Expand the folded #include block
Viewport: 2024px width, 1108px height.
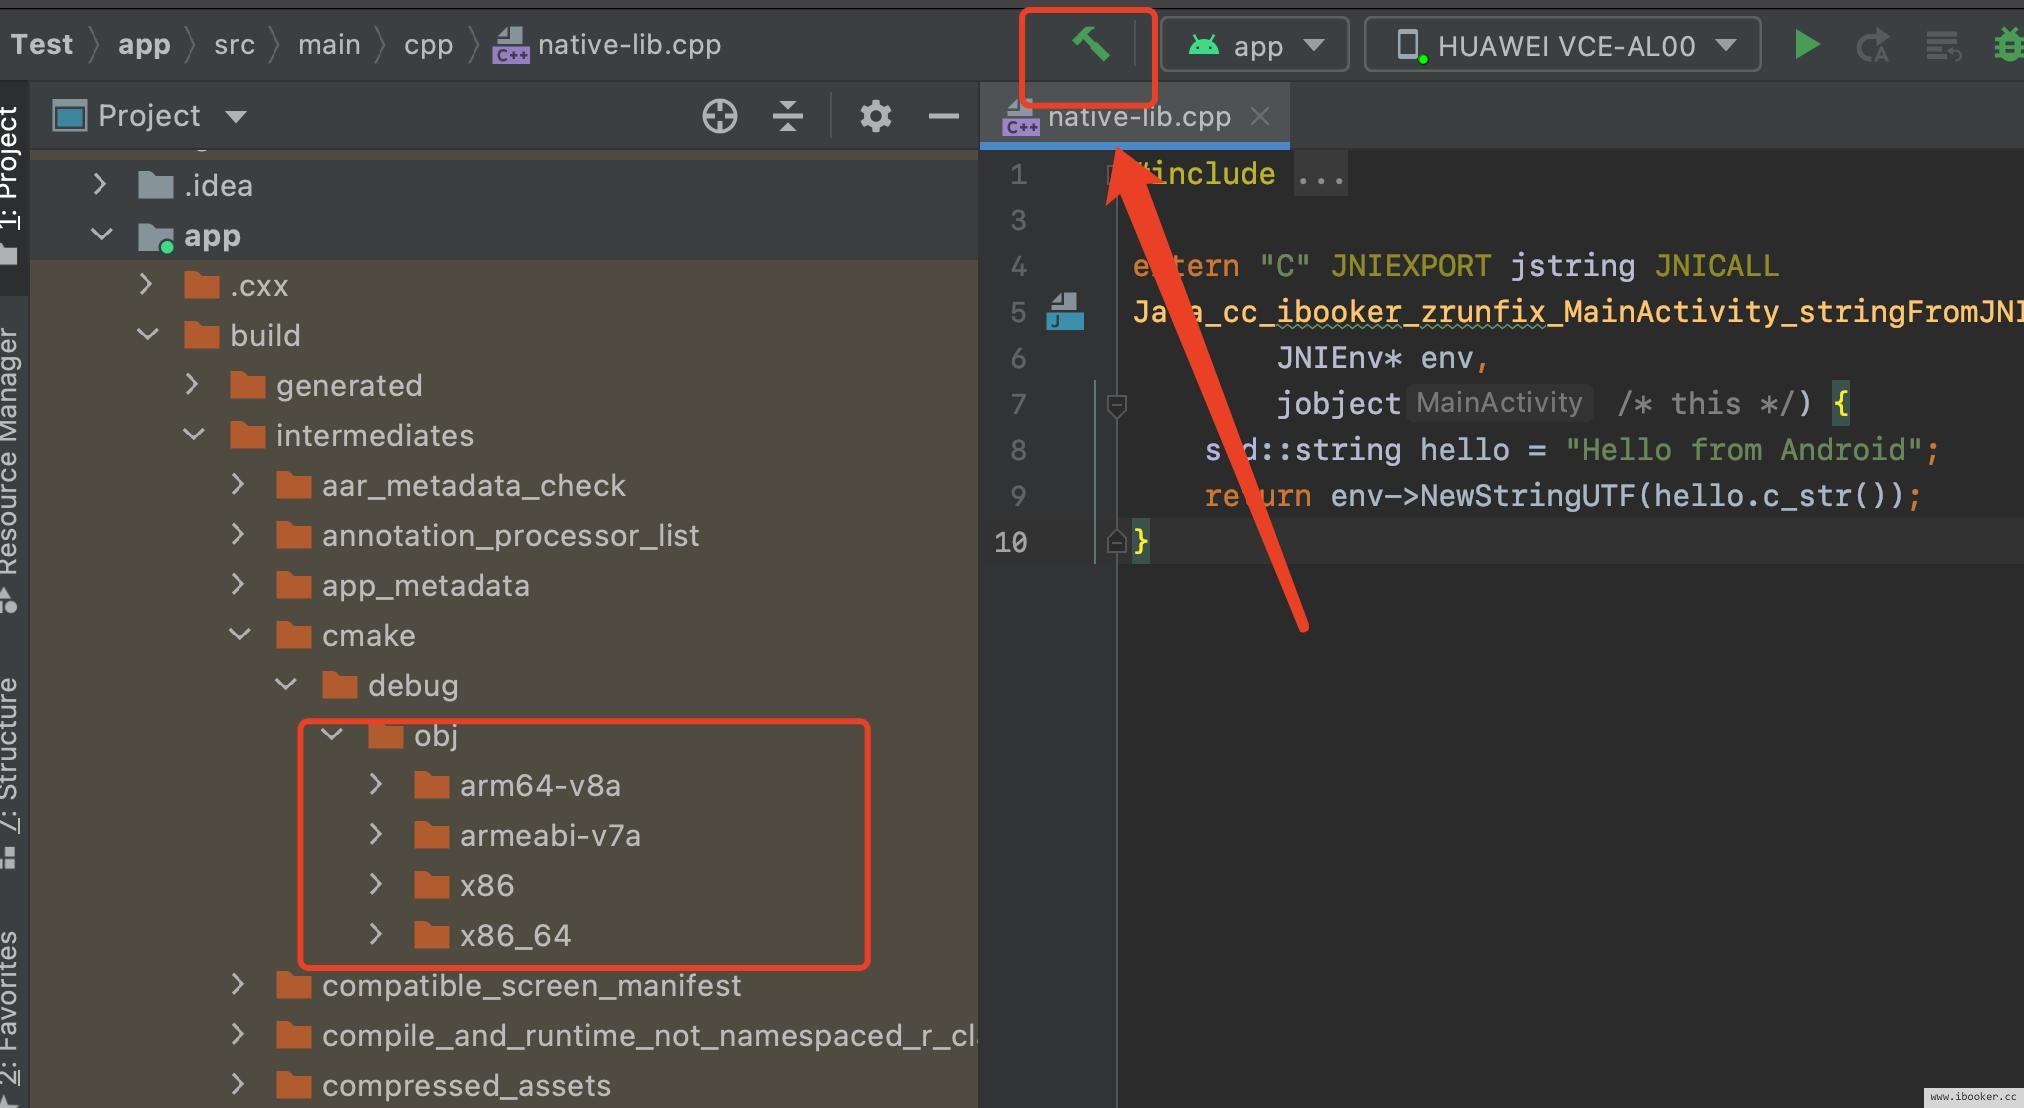[x=1320, y=175]
